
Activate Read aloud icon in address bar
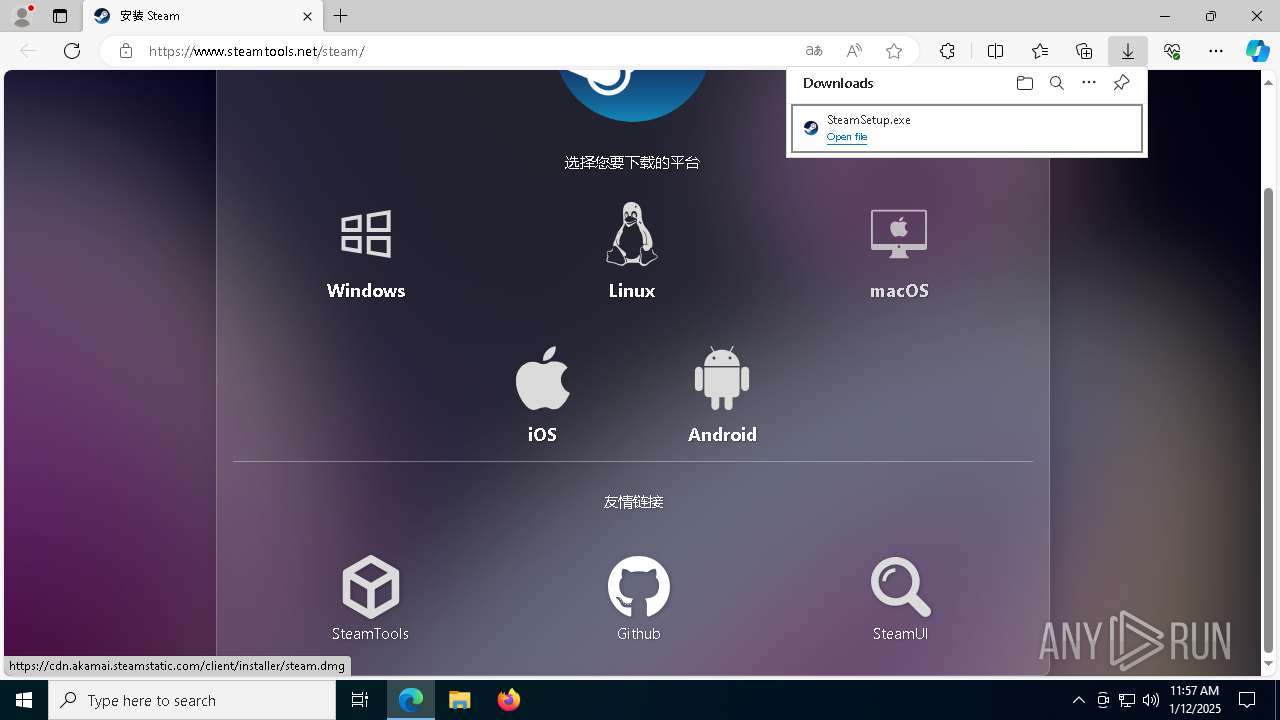[x=854, y=51]
